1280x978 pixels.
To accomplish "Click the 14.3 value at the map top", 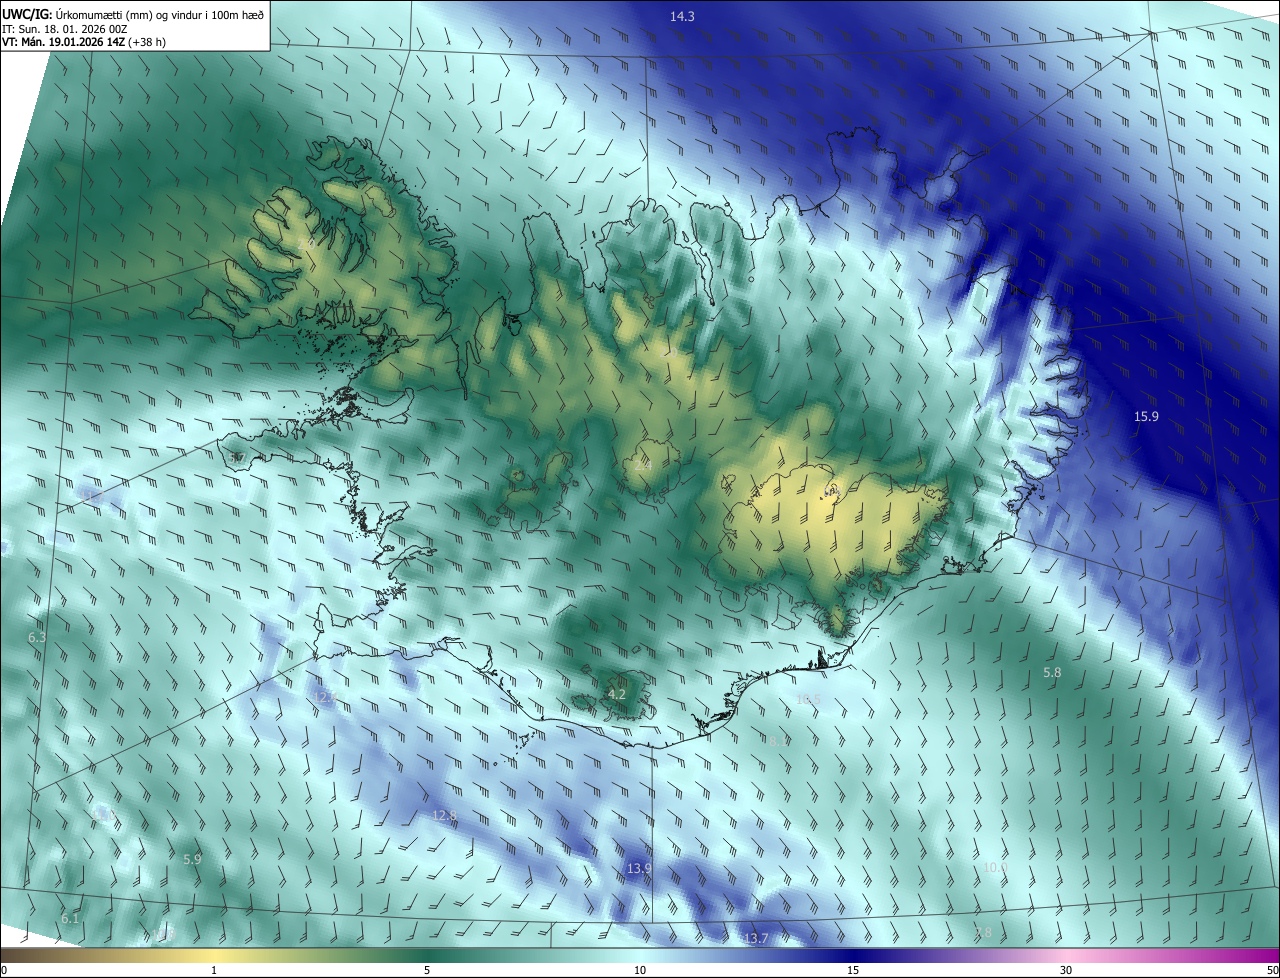I will [682, 17].
